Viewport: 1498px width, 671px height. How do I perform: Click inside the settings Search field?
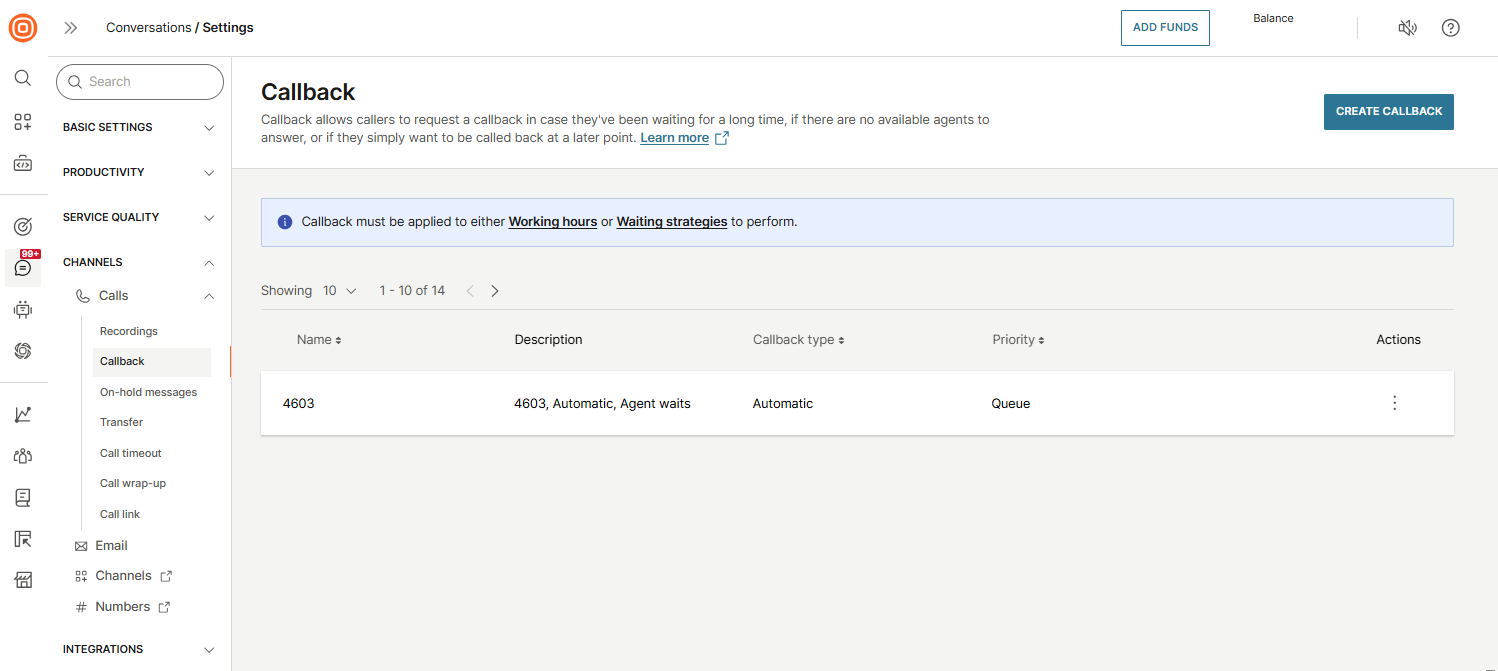pyautogui.click(x=140, y=82)
